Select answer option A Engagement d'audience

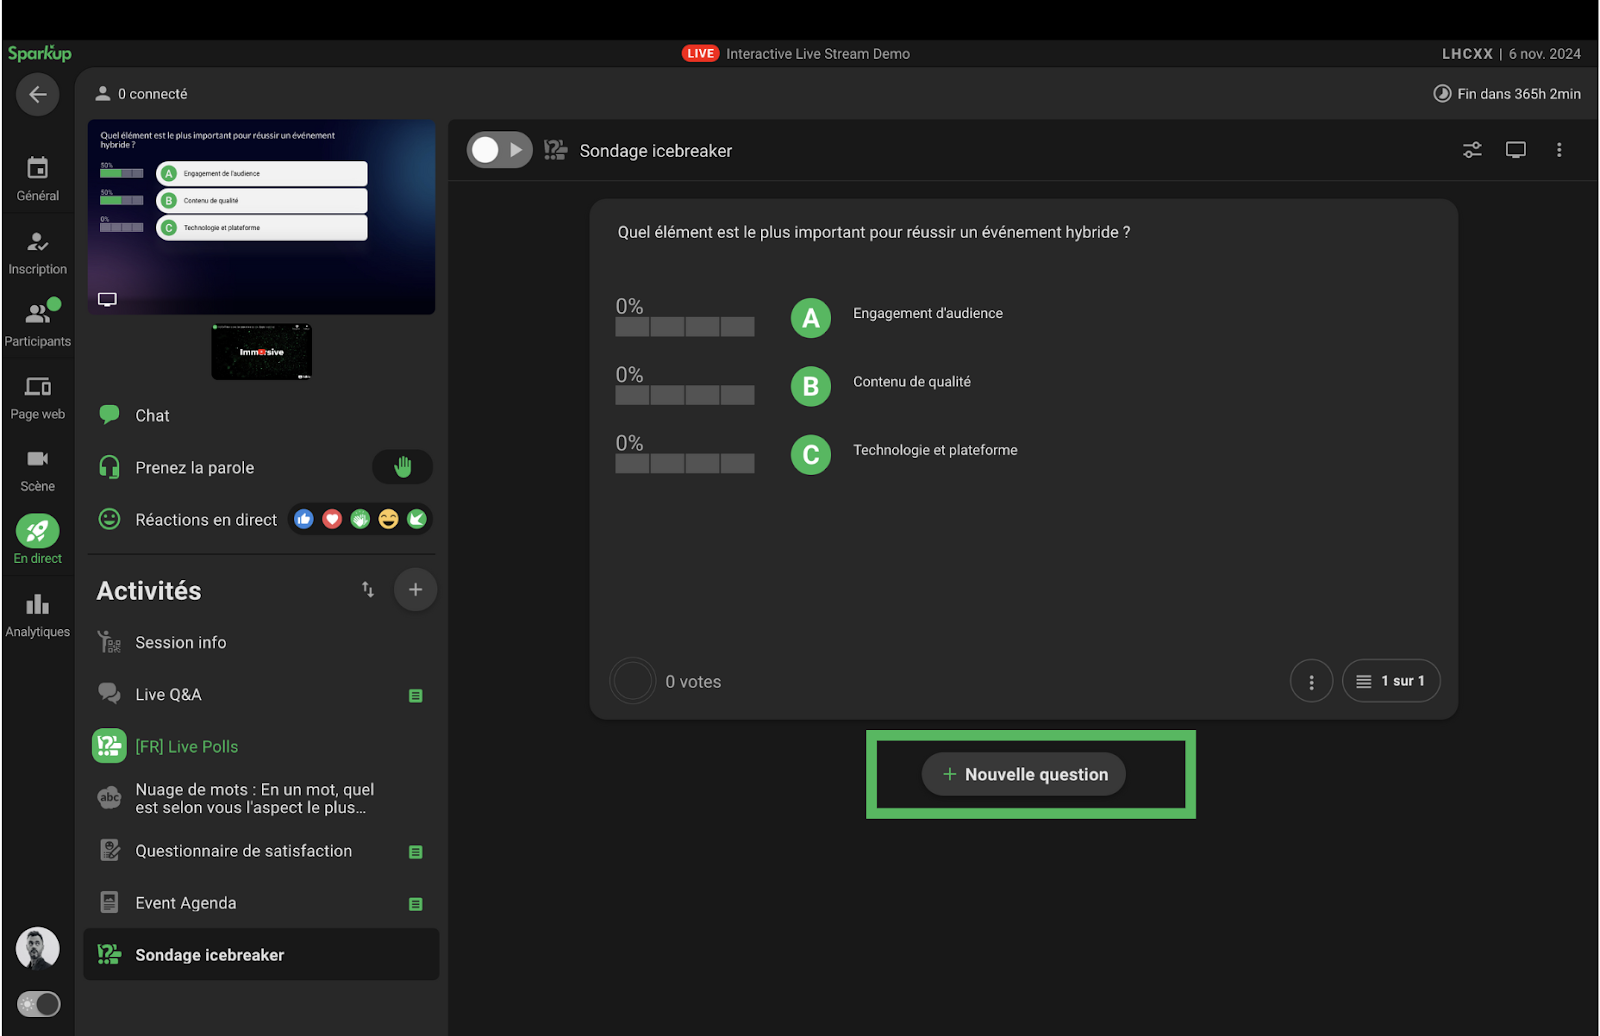[x=811, y=318]
